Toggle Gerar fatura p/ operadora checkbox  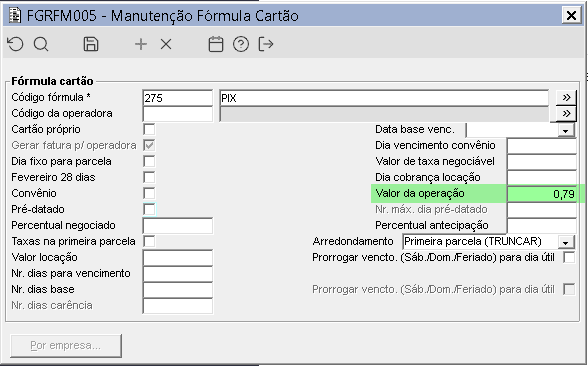pyautogui.click(x=149, y=146)
